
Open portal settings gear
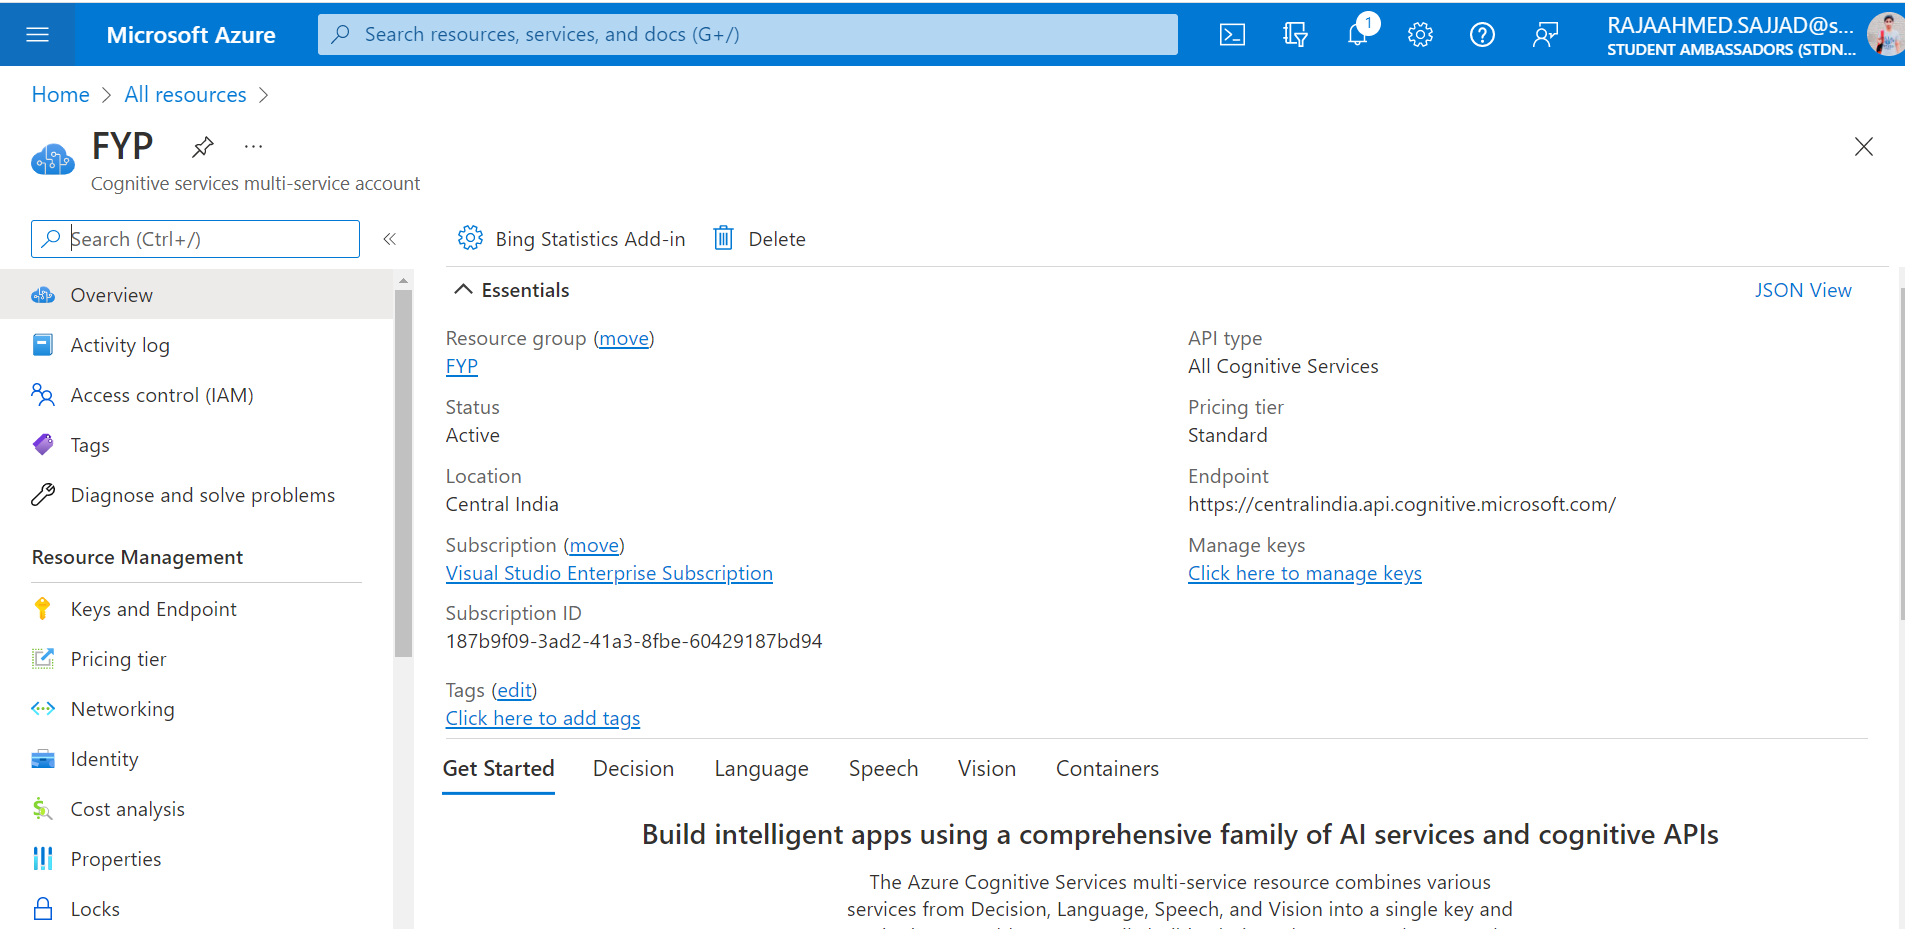point(1420,35)
